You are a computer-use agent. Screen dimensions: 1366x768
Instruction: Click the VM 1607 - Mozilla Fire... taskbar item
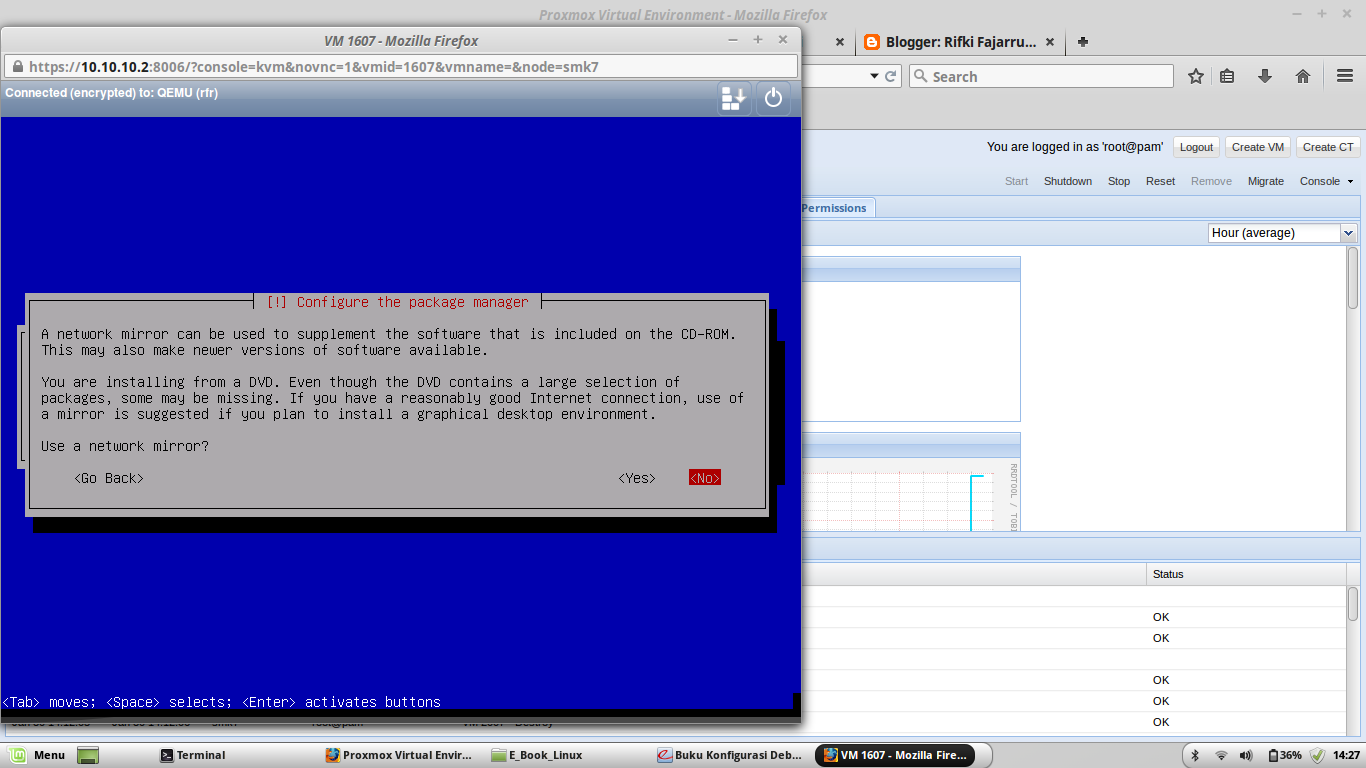coord(895,755)
